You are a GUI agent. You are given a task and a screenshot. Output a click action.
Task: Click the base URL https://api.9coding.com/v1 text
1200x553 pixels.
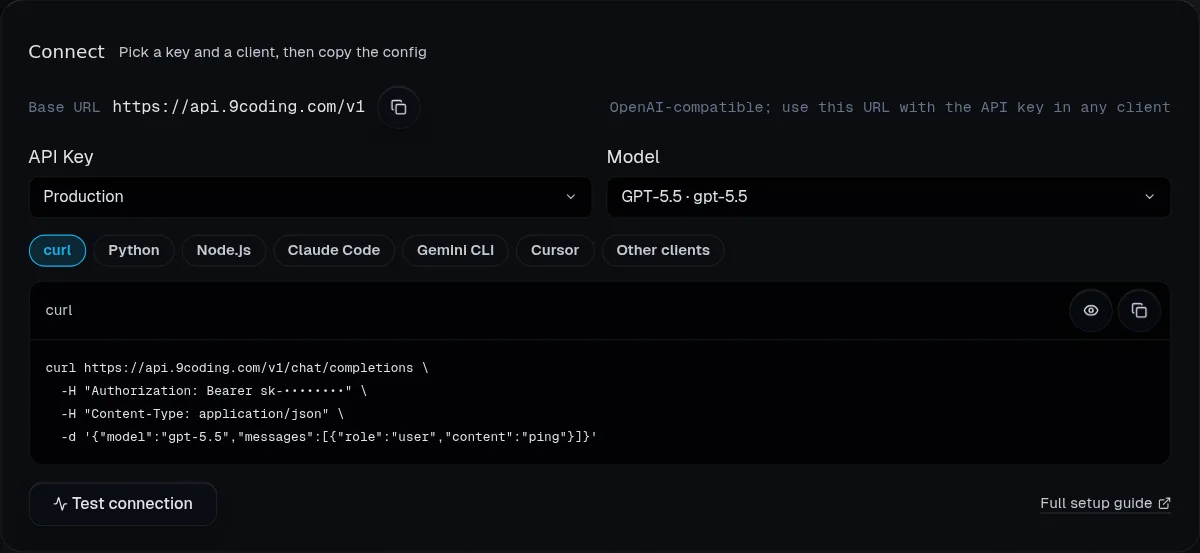click(238, 107)
